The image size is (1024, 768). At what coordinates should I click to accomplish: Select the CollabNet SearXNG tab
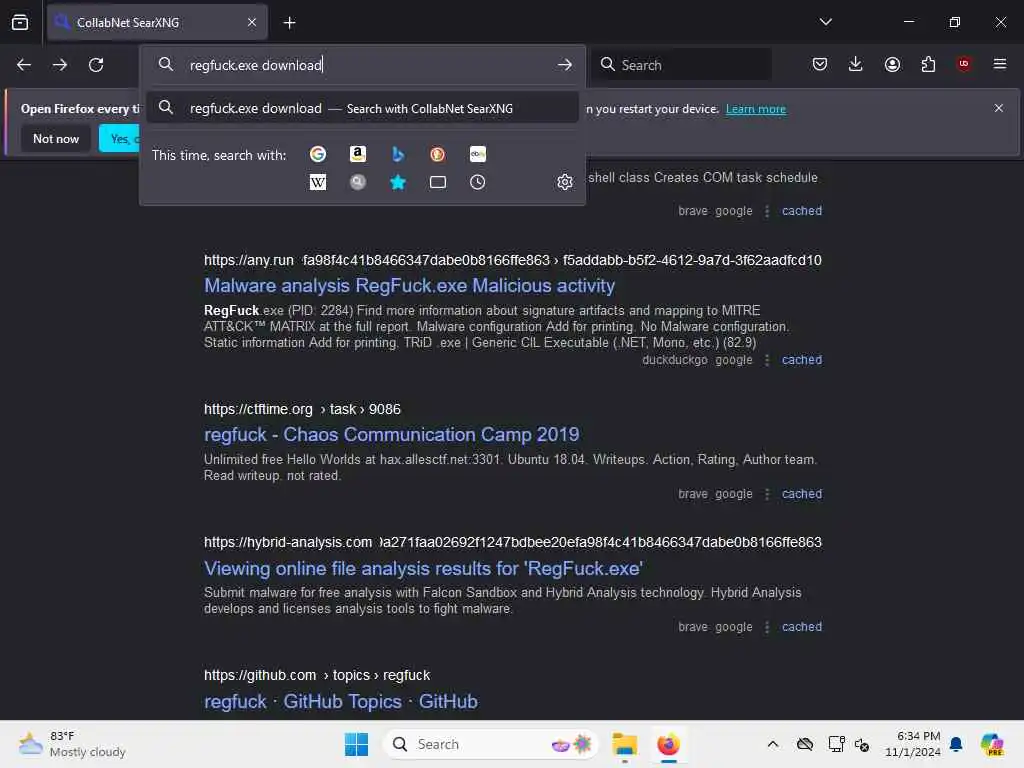[x=157, y=22]
